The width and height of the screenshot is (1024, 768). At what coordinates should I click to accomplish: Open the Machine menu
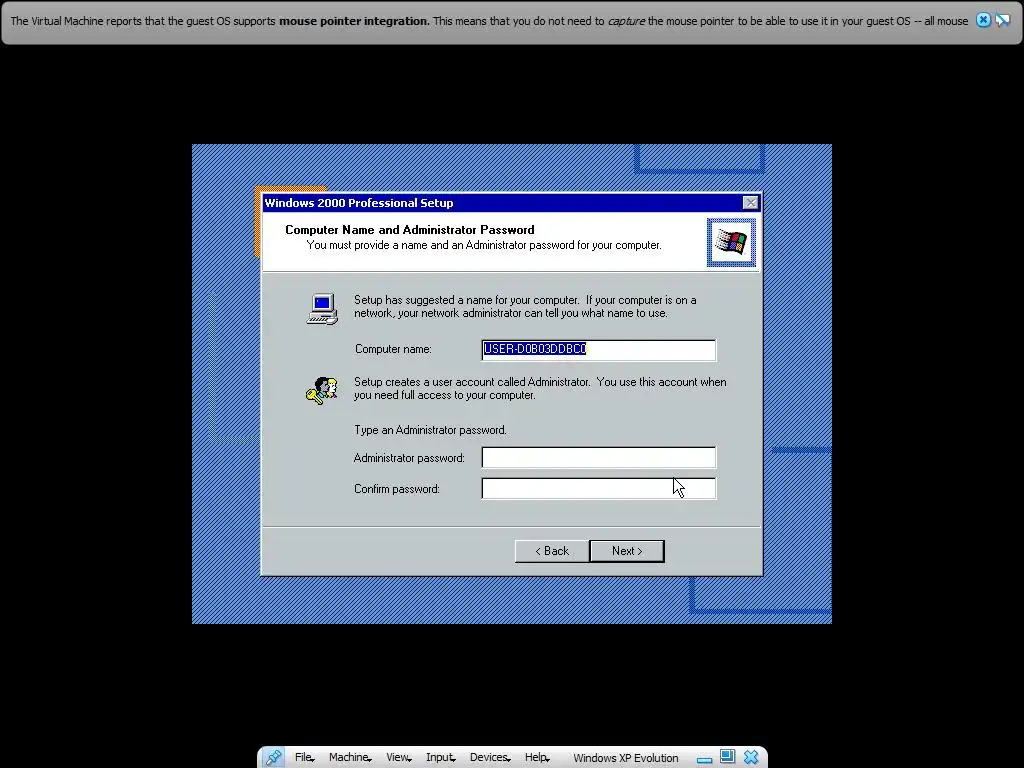pos(349,757)
